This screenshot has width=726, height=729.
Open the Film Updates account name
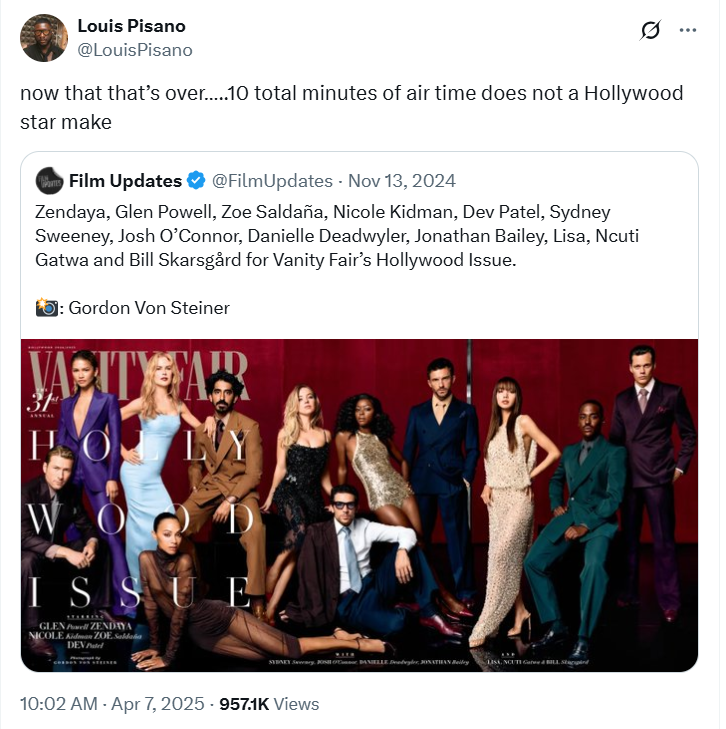point(125,181)
